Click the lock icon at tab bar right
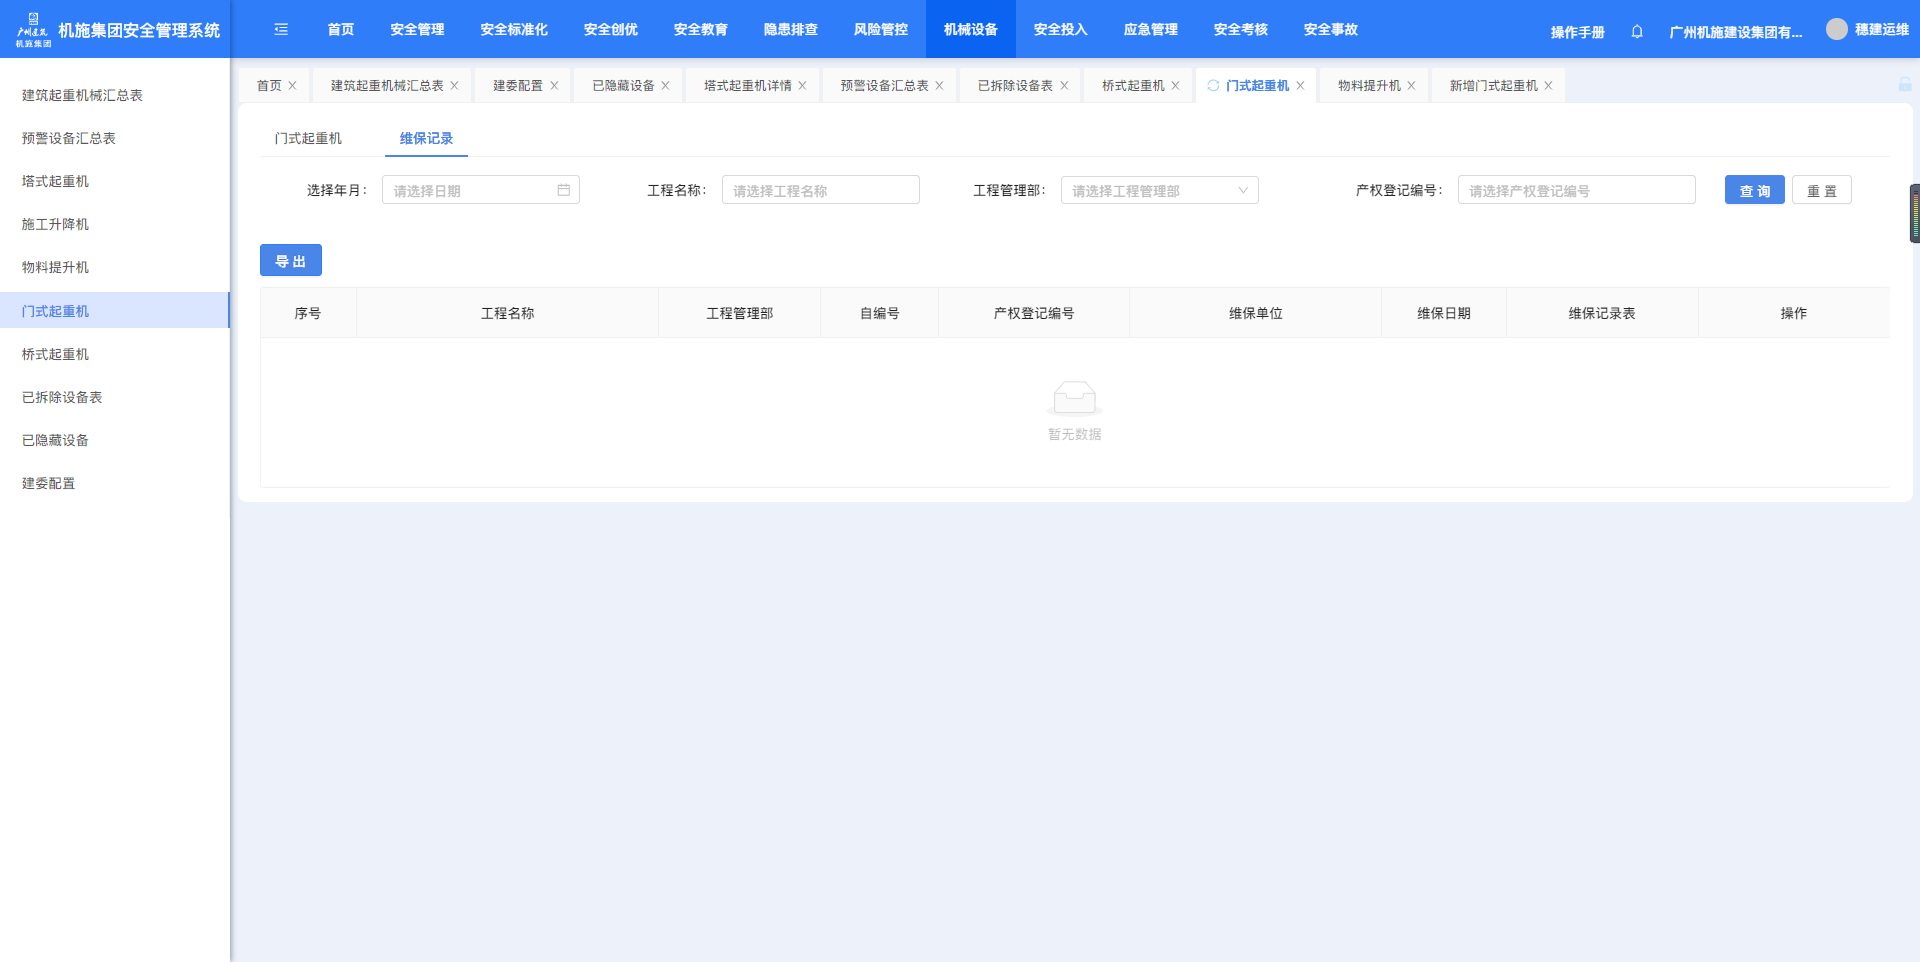 point(1904,85)
